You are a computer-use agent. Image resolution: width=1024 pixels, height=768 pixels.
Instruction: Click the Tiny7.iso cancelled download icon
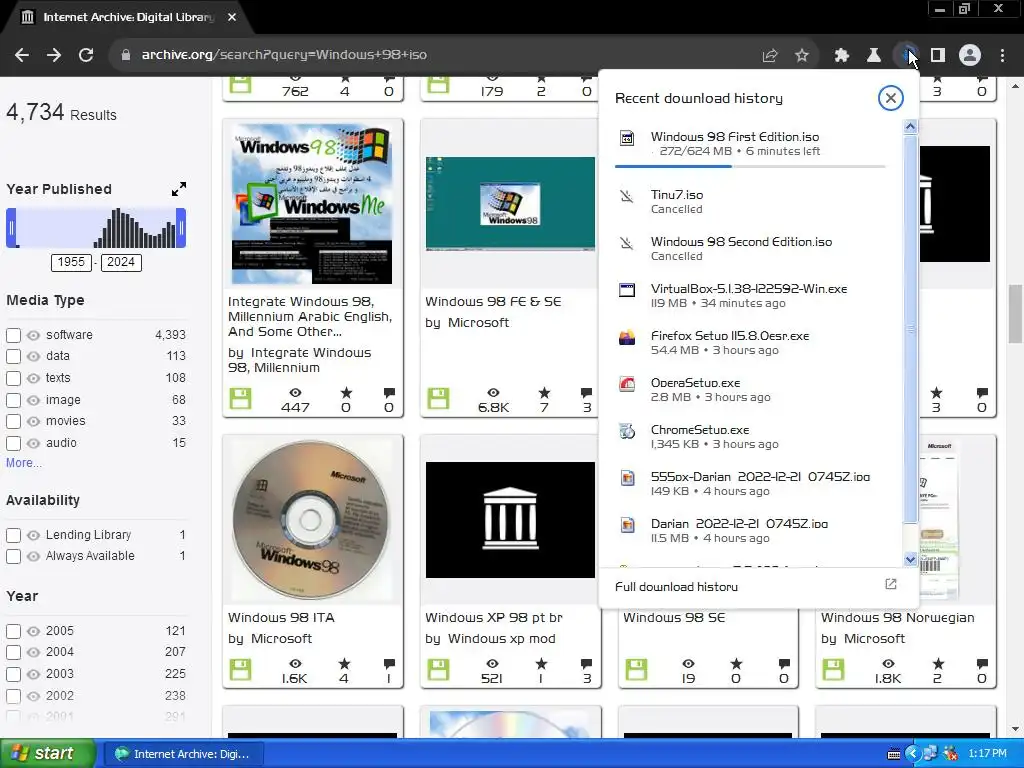click(x=627, y=196)
